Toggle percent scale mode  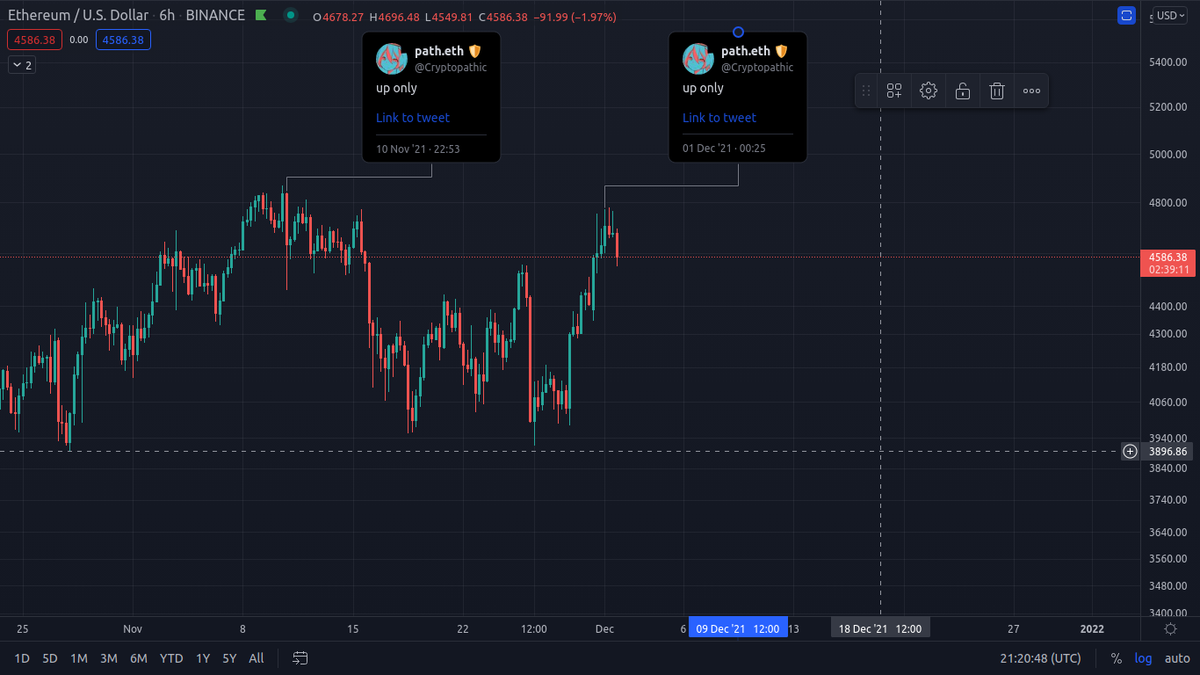click(x=1117, y=658)
